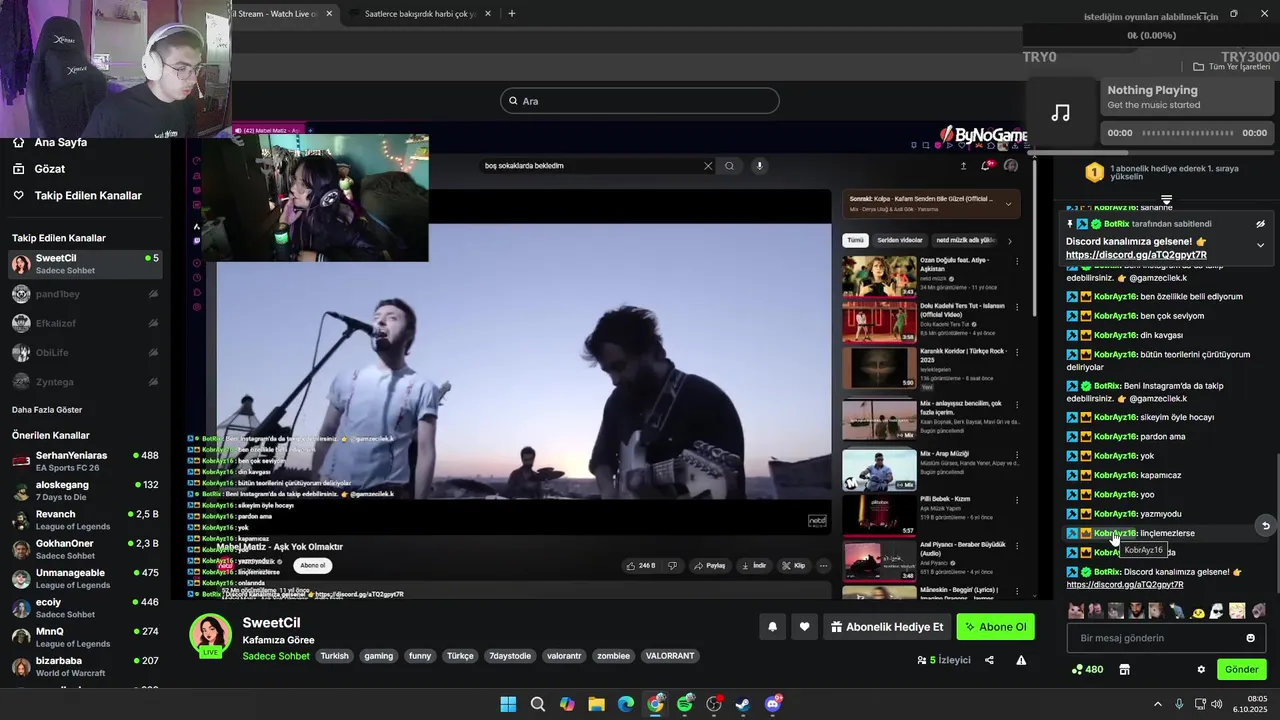1280x720 pixels.
Task: Open Steam from the taskbar
Action: point(743,704)
